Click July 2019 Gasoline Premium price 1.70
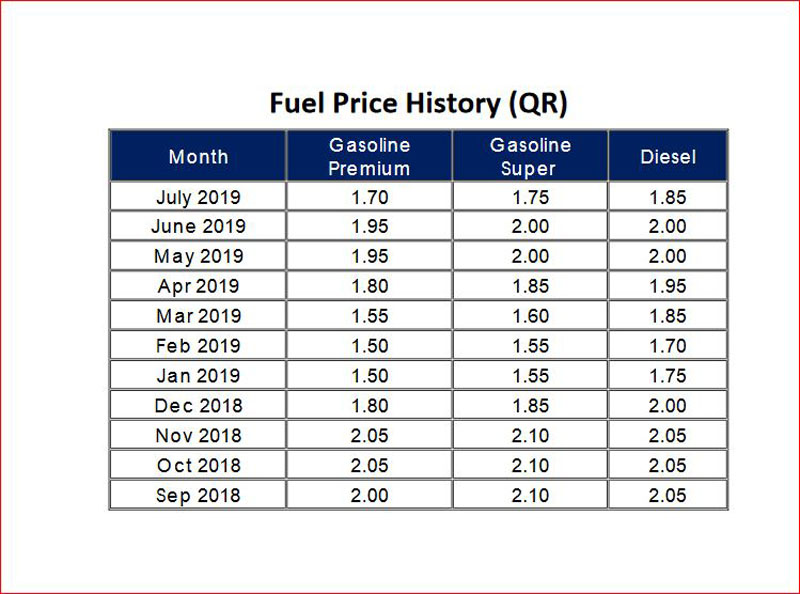Image resolution: width=800 pixels, height=594 pixels. 369,197
